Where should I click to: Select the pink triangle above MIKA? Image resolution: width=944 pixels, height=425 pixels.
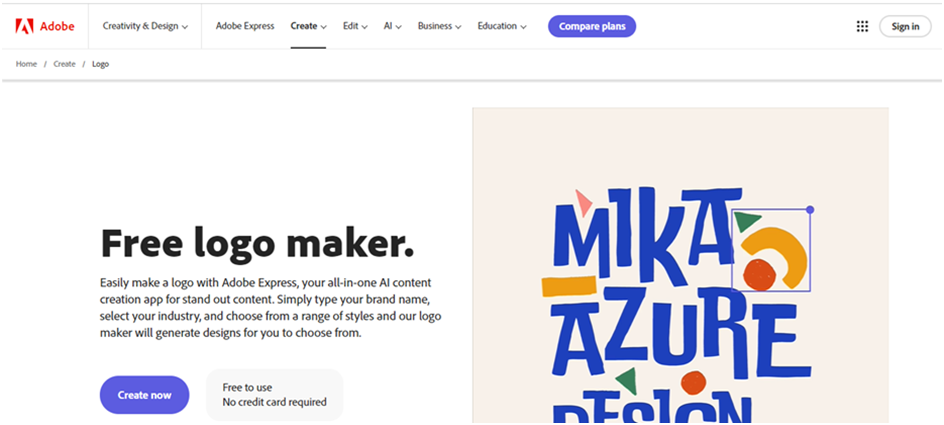tap(582, 203)
